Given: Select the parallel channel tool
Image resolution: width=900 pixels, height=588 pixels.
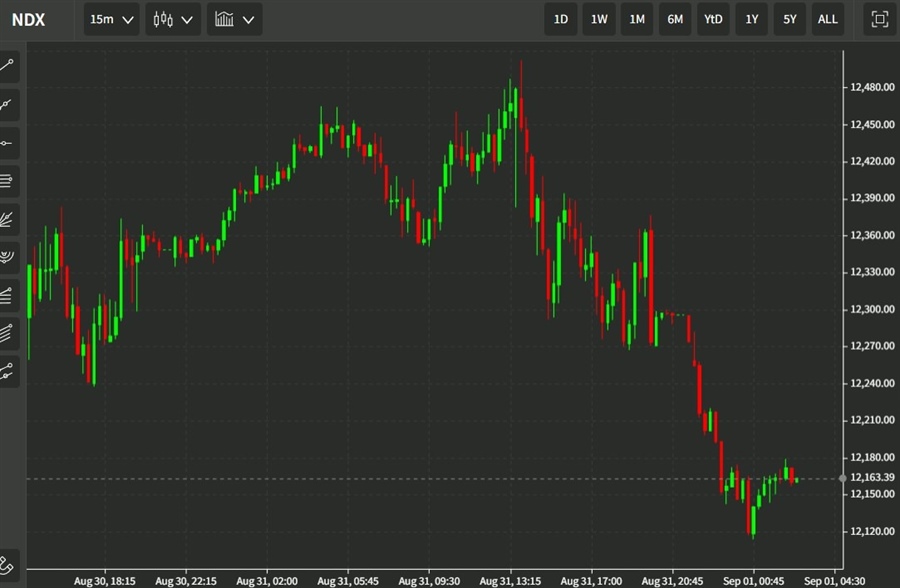Looking at the screenshot, I should tap(7, 334).
